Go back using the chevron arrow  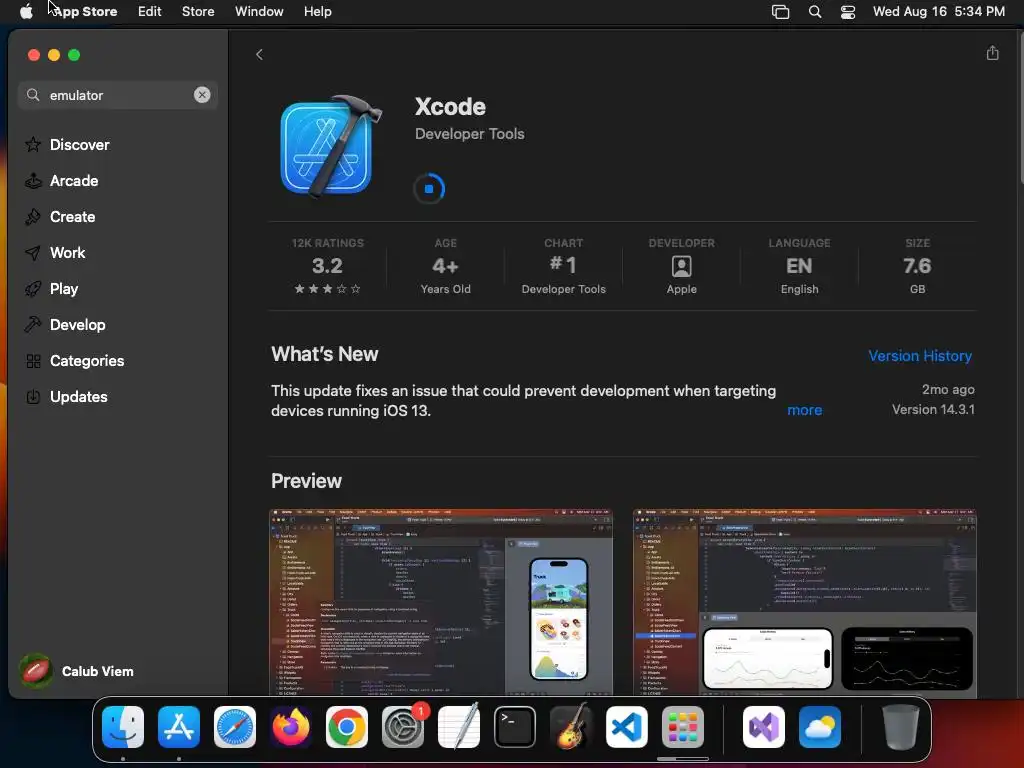coord(259,55)
